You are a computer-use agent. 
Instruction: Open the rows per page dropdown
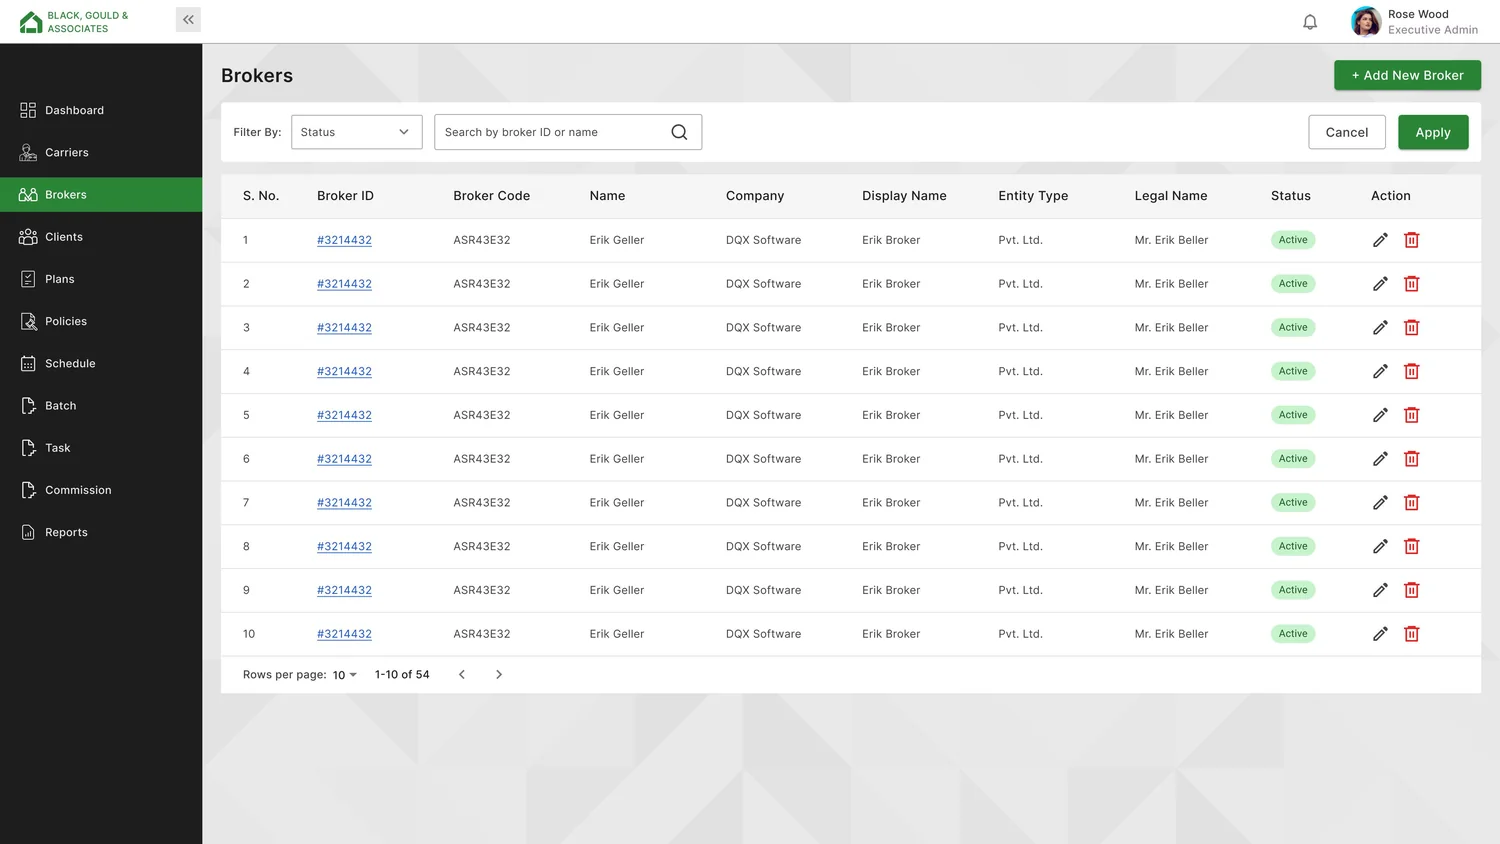(x=345, y=675)
